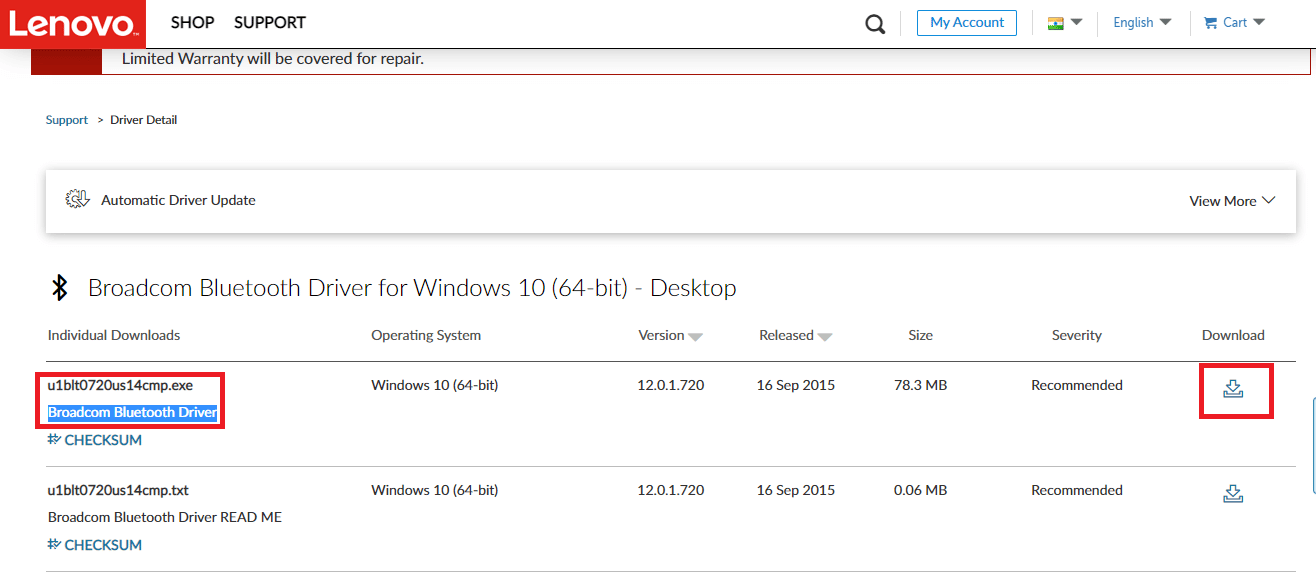The width and height of the screenshot is (1316, 573).
Task: Click Individual Downloads column header
Action: pyautogui.click(x=114, y=335)
